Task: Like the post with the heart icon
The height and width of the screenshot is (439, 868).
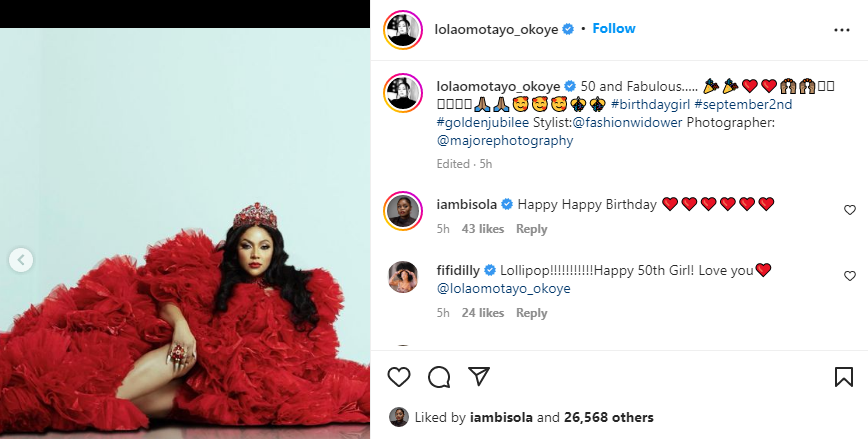Action: [x=399, y=376]
